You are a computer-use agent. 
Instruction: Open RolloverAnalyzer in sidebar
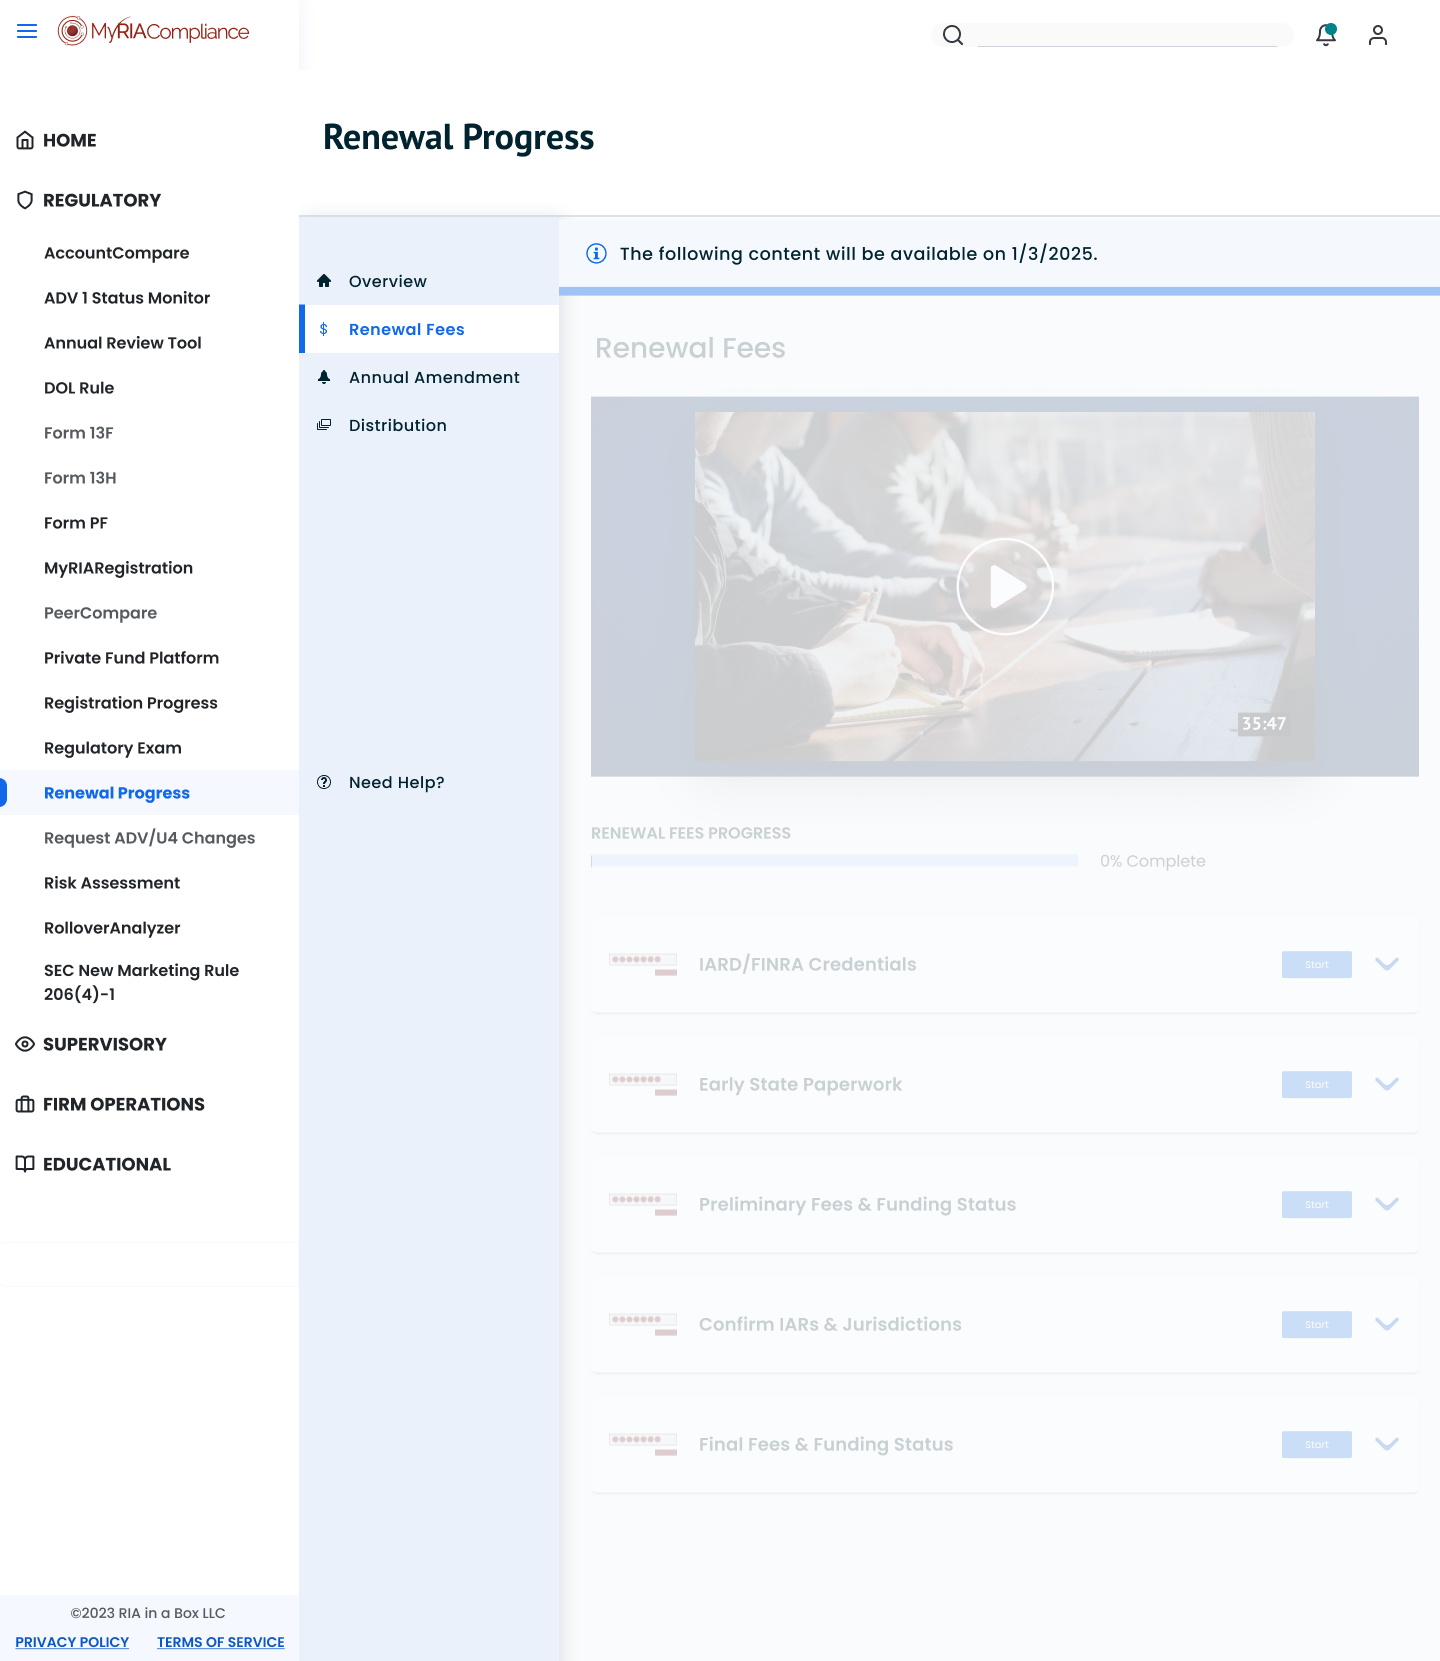[112, 928]
